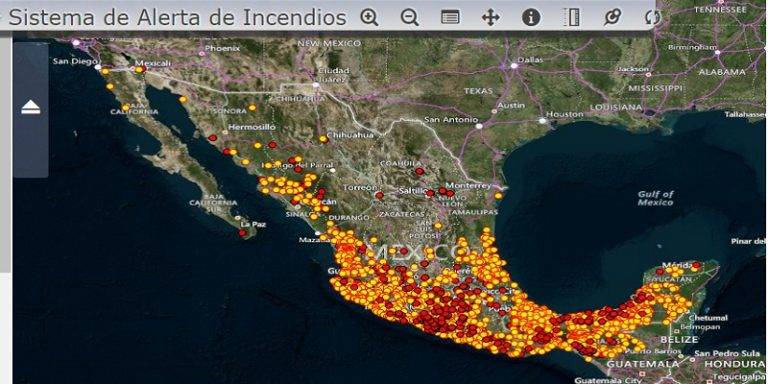Click the Mérida city label

click(x=678, y=265)
